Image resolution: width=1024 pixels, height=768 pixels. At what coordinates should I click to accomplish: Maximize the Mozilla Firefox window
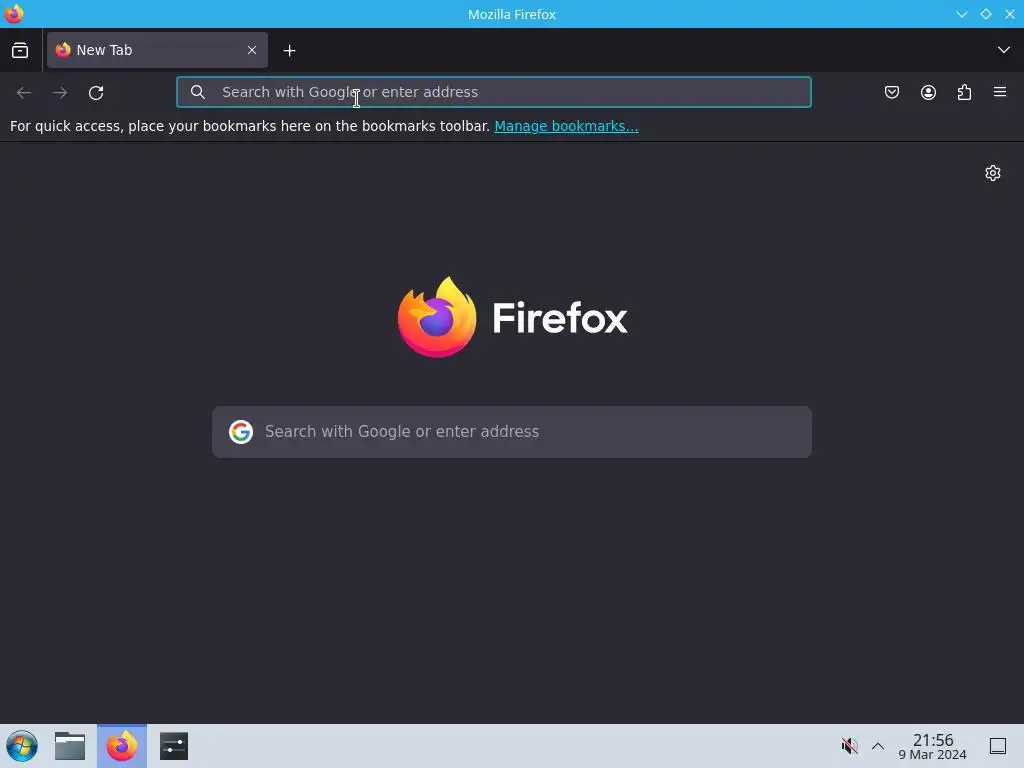click(x=986, y=14)
